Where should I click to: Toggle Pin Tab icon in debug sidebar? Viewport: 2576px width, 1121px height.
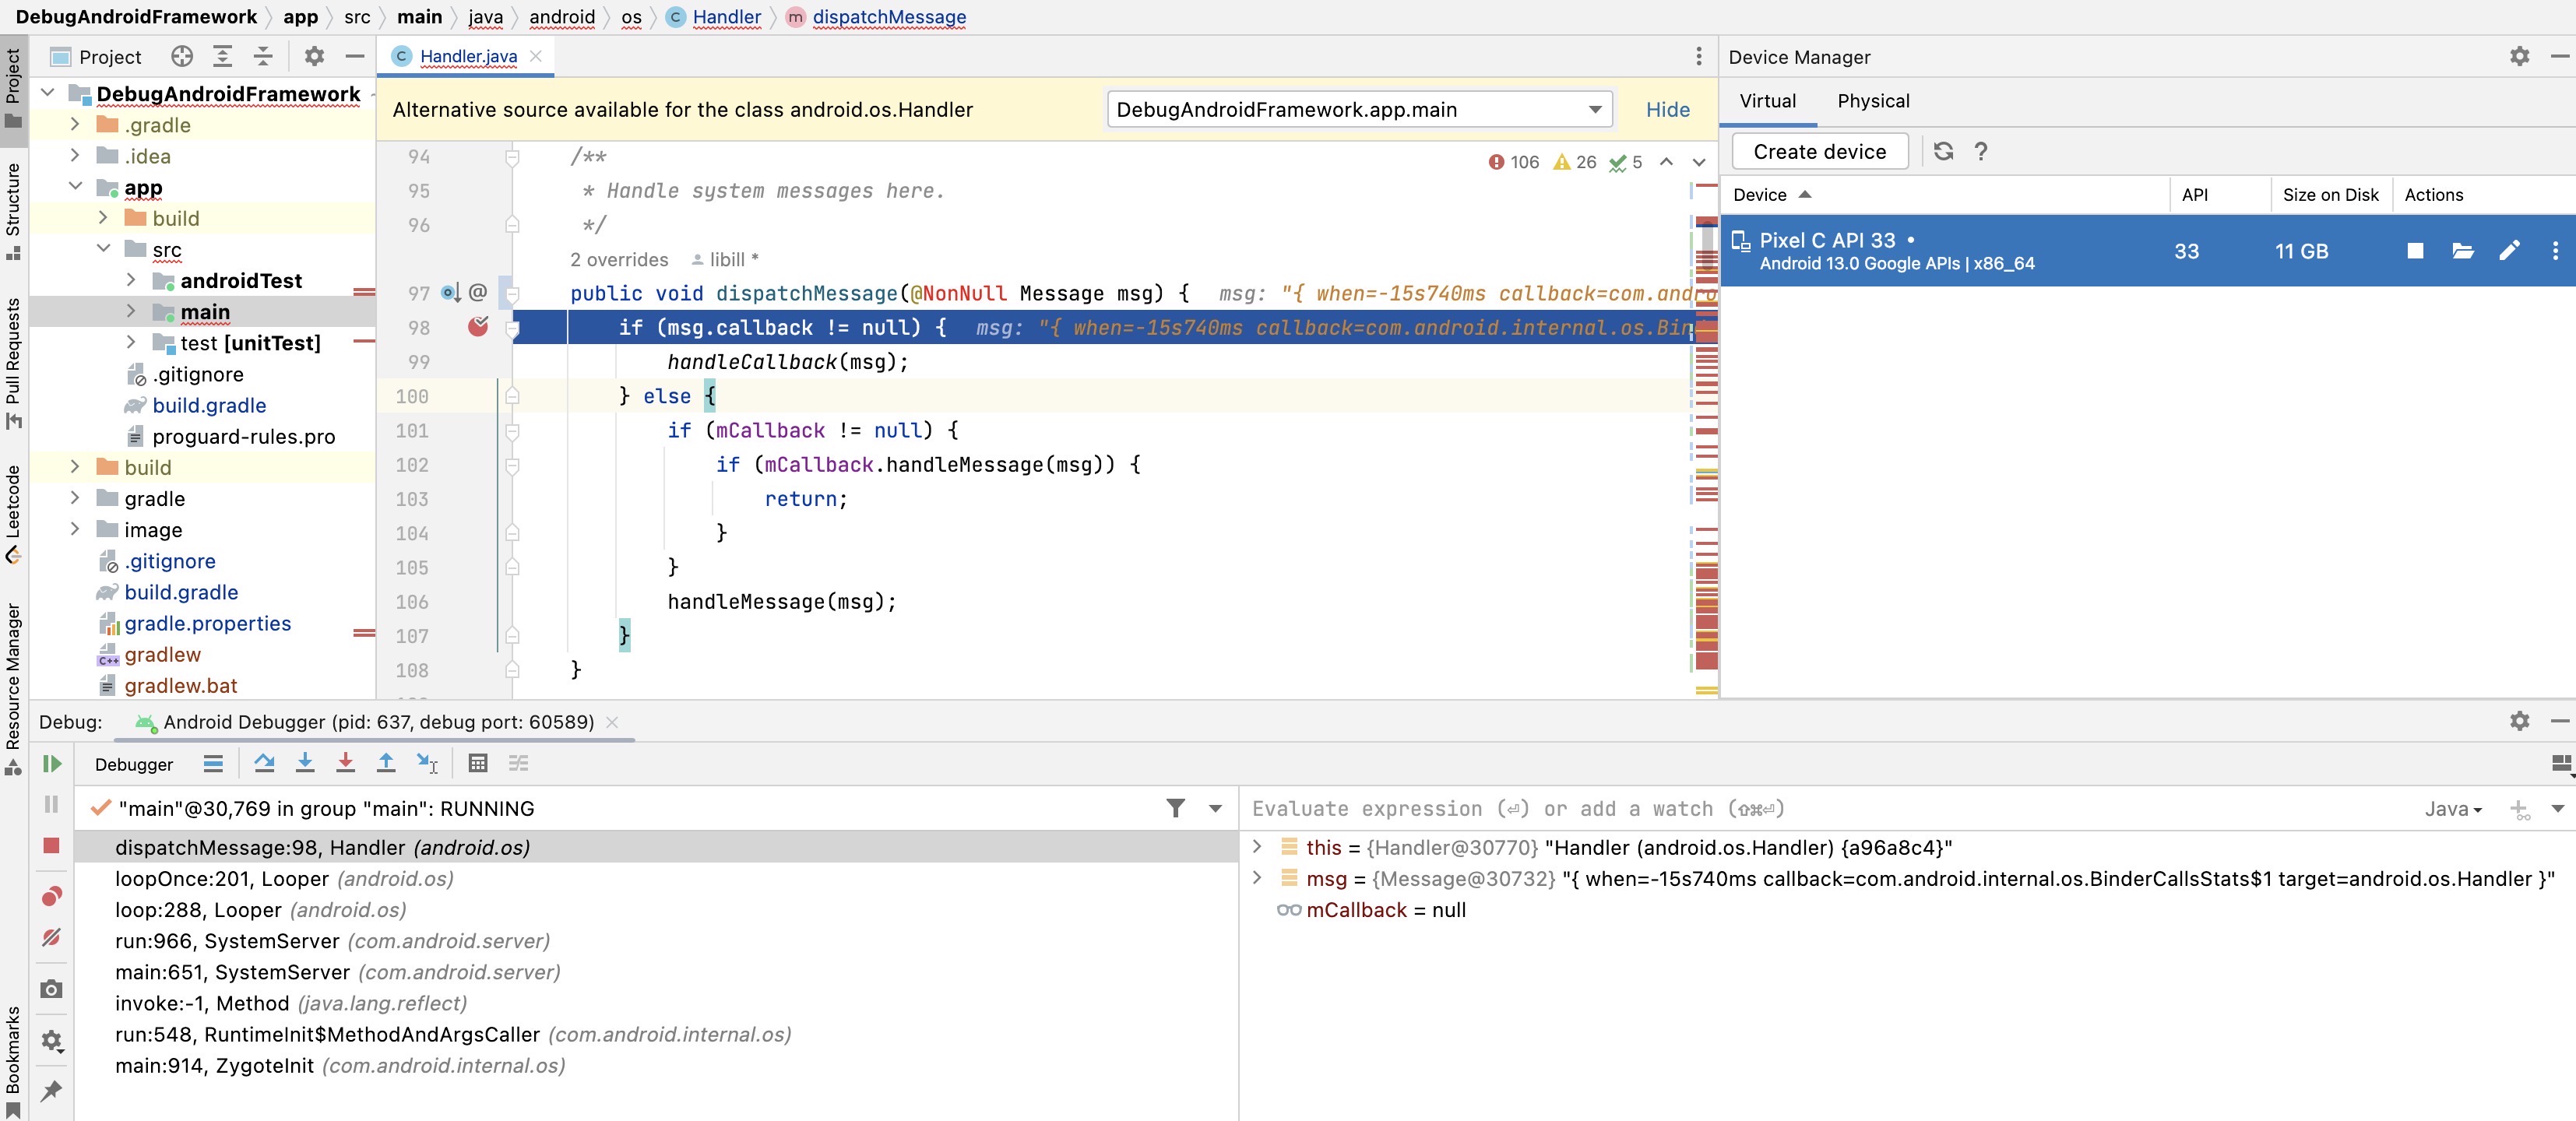click(52, 1090)
